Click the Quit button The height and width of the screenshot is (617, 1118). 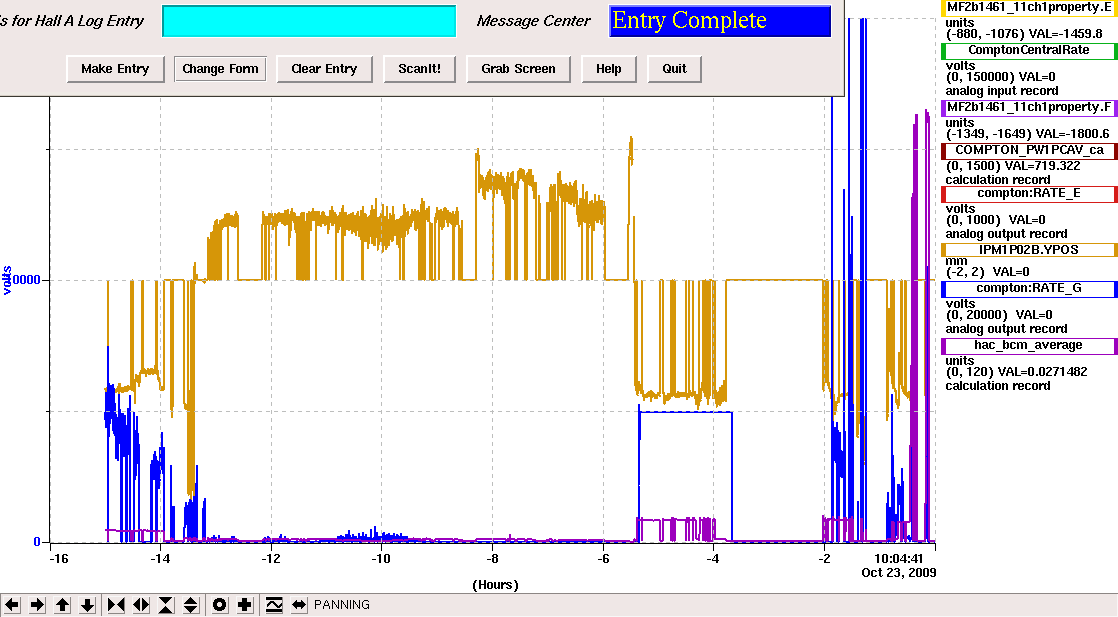(675, 69)
